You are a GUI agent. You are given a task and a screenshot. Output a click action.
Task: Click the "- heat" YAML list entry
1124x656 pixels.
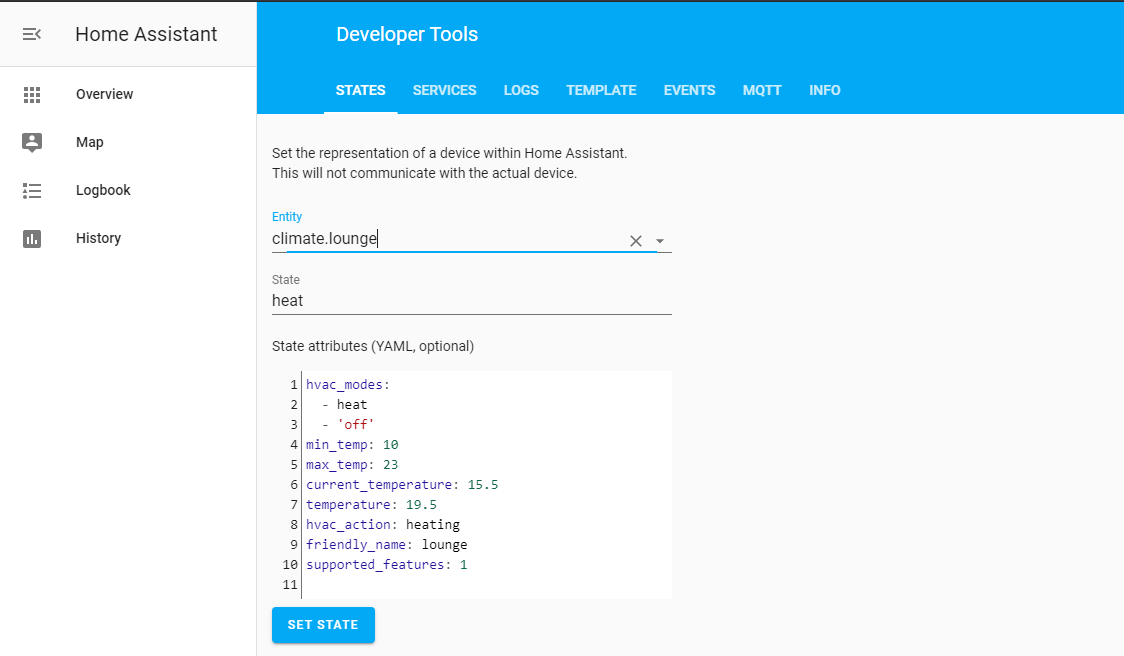(344, 405)
